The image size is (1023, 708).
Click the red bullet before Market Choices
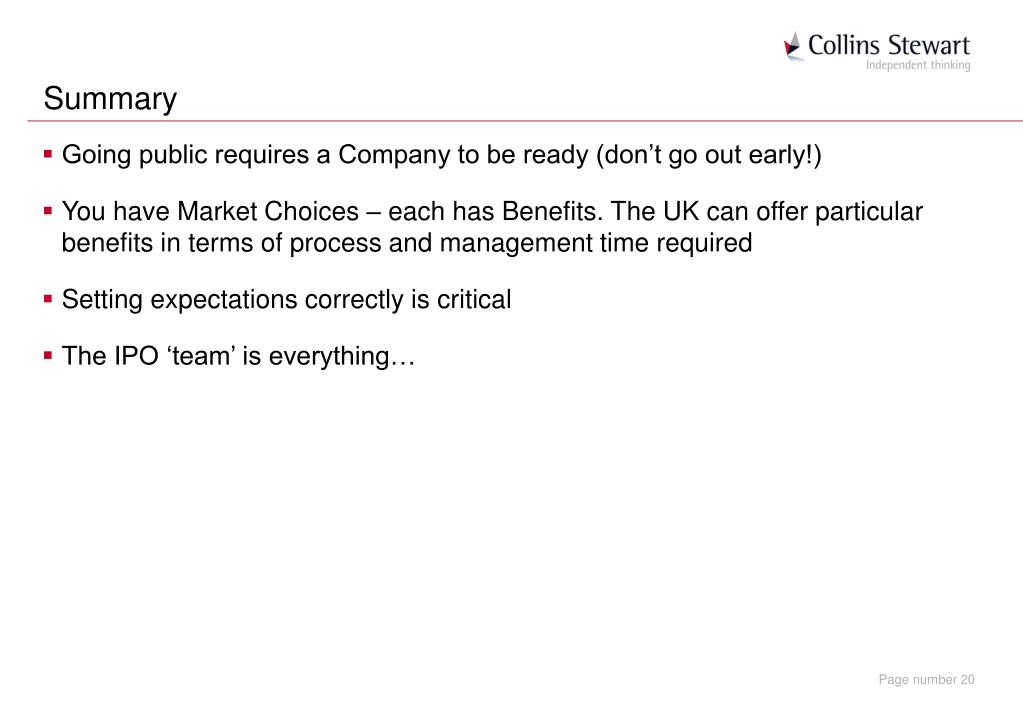coord(48,211)
